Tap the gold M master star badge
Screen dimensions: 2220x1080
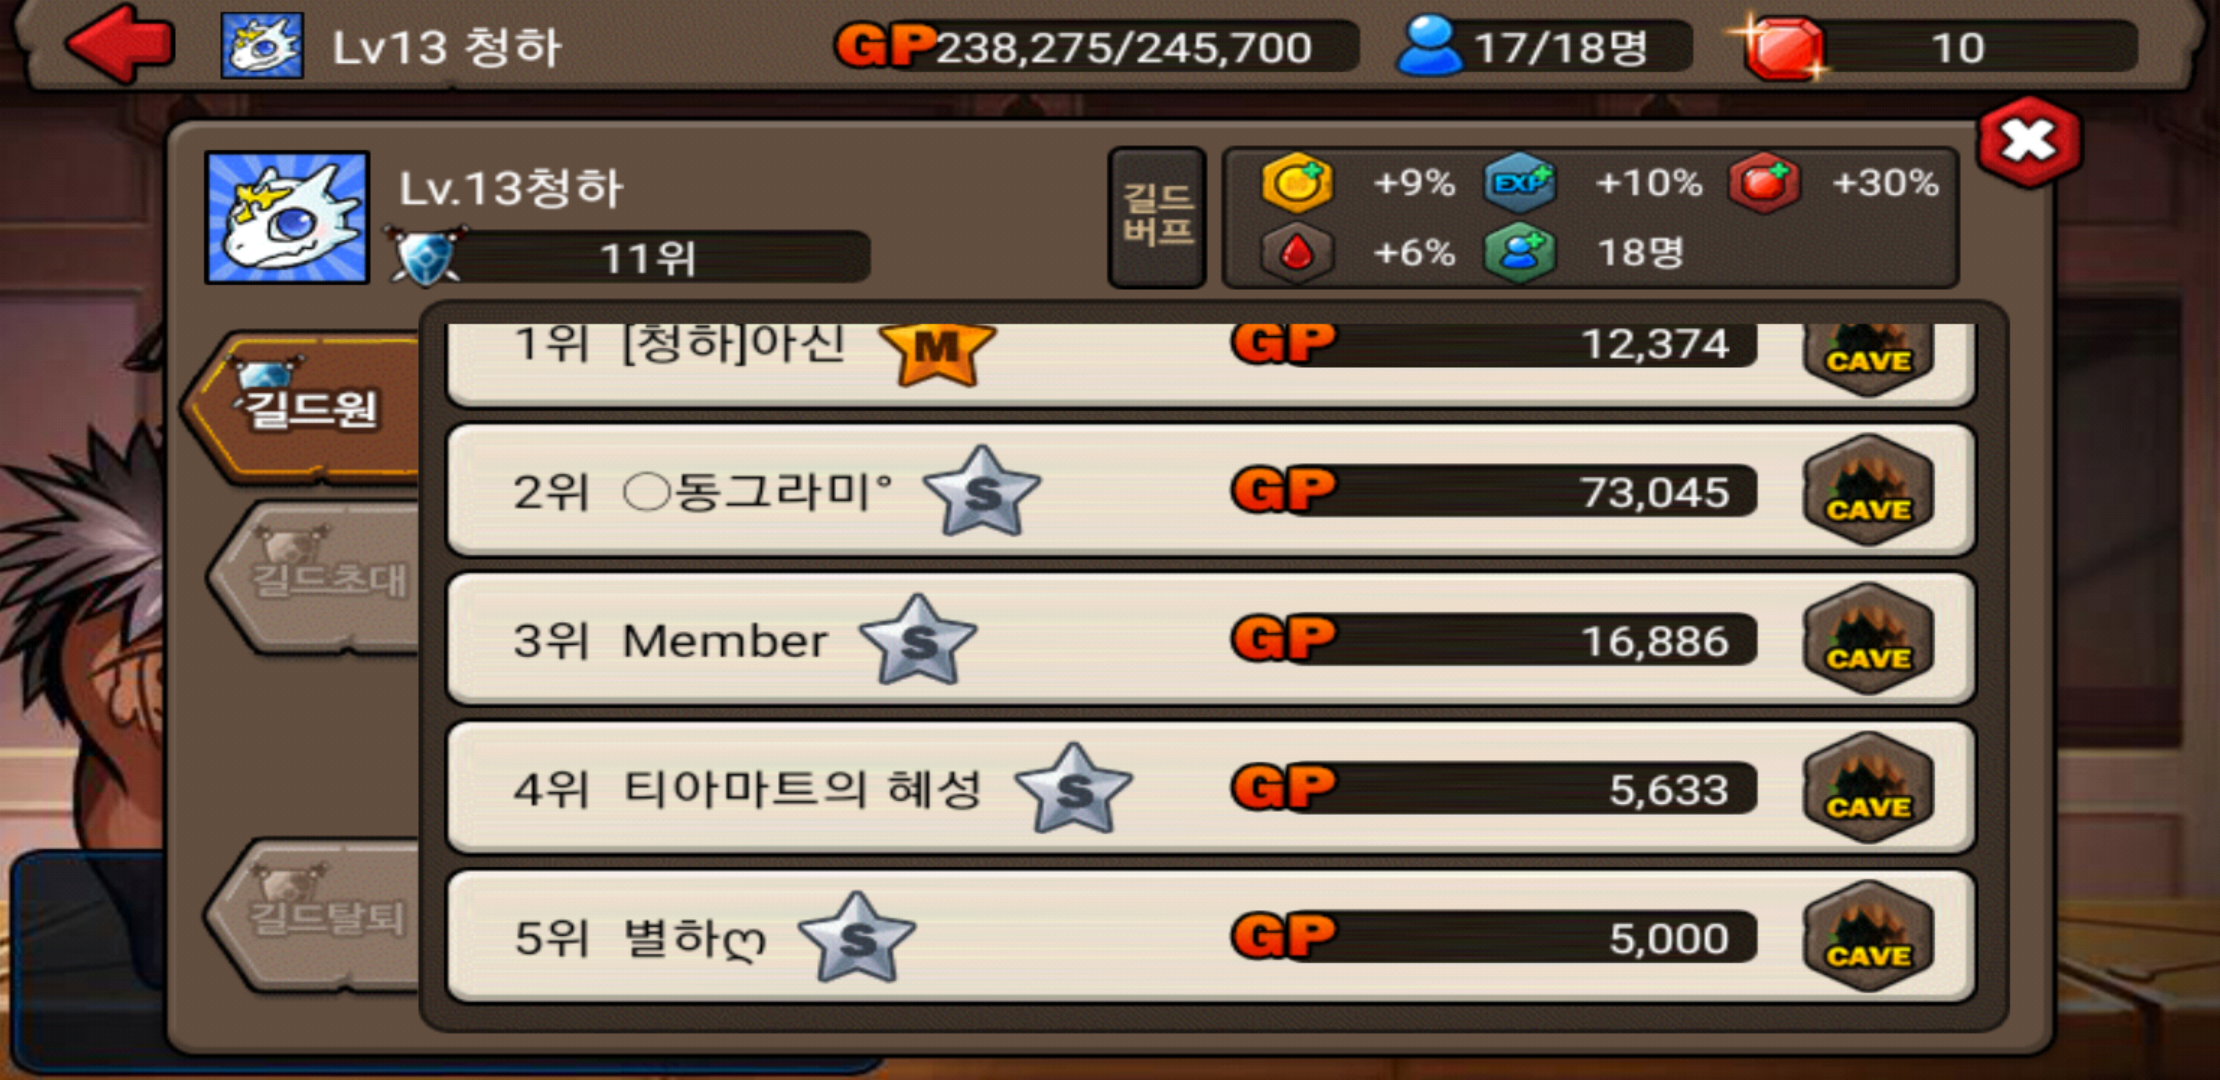click(937, 352)
